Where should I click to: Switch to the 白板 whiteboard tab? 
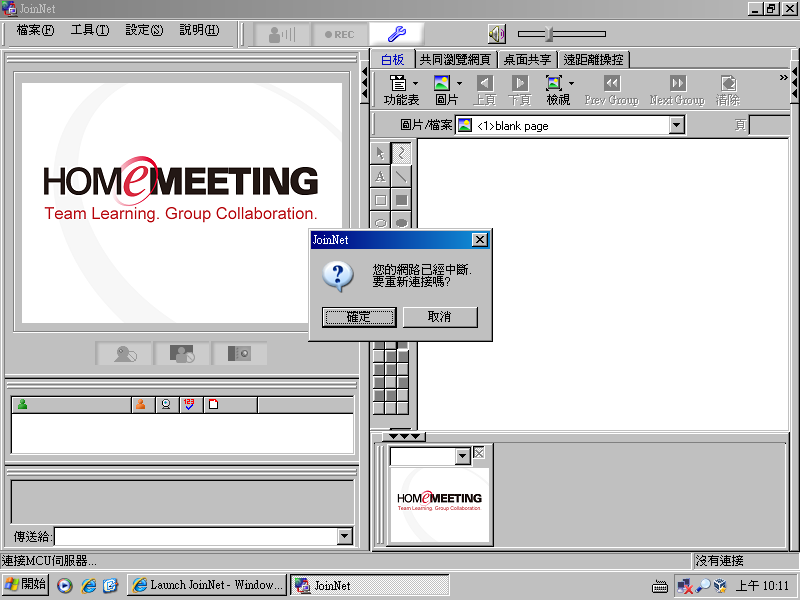pyautogui.click(x=393, y=60)
